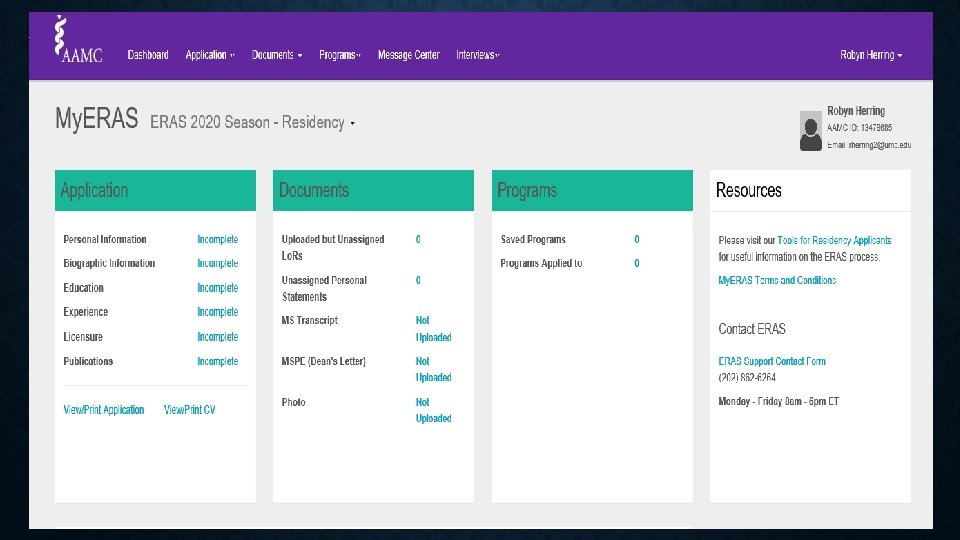Click the Robyn Herring name beside avatar
This screenshot has width=960, height=540.
tap(856, 111)
